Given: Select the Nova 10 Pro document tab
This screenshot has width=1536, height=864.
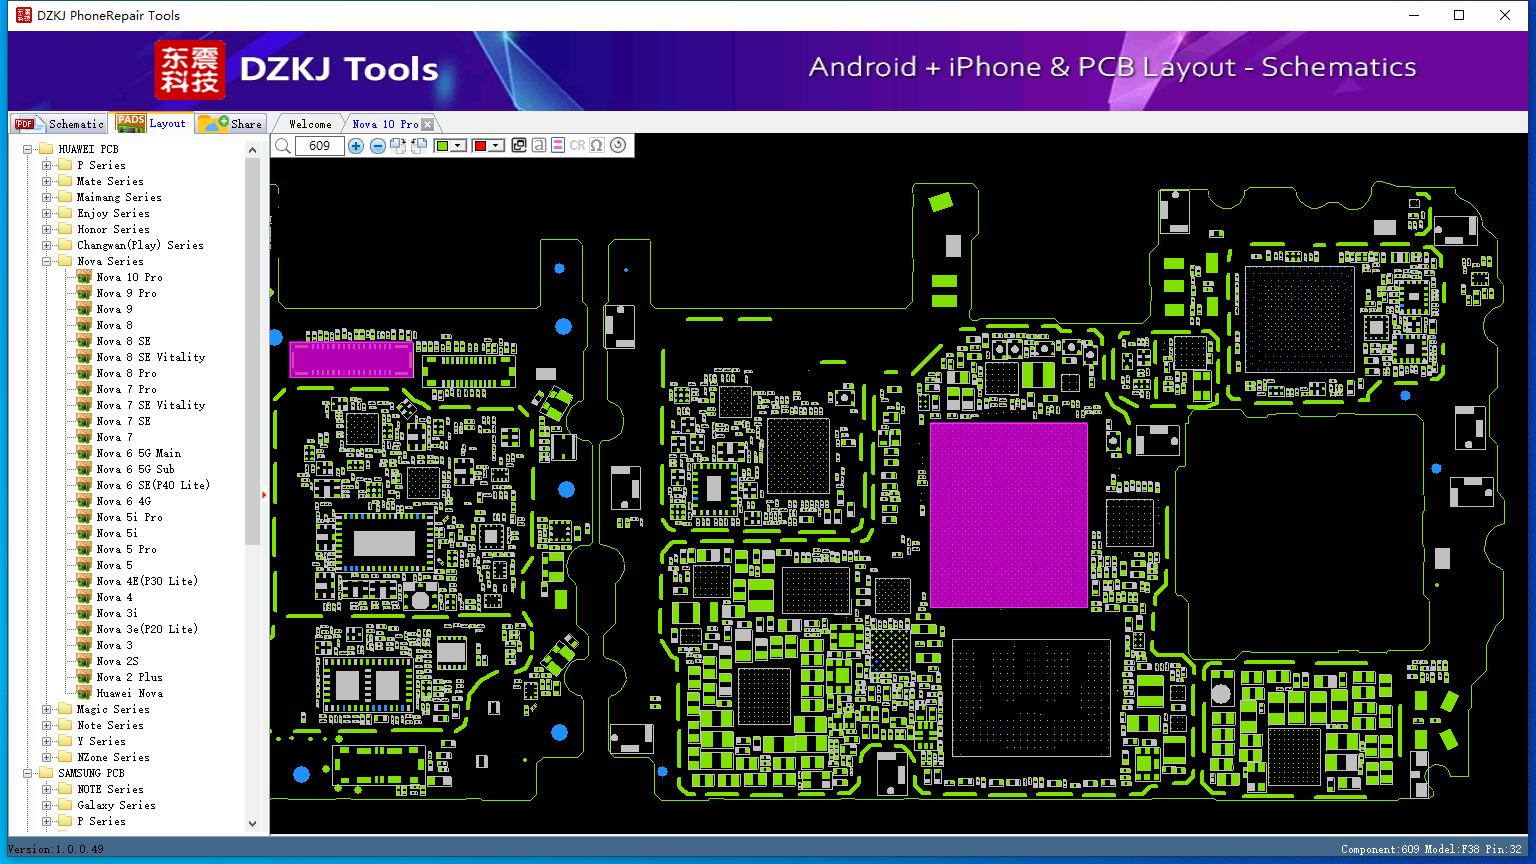Looking at the screenshot, I should 385,124.
